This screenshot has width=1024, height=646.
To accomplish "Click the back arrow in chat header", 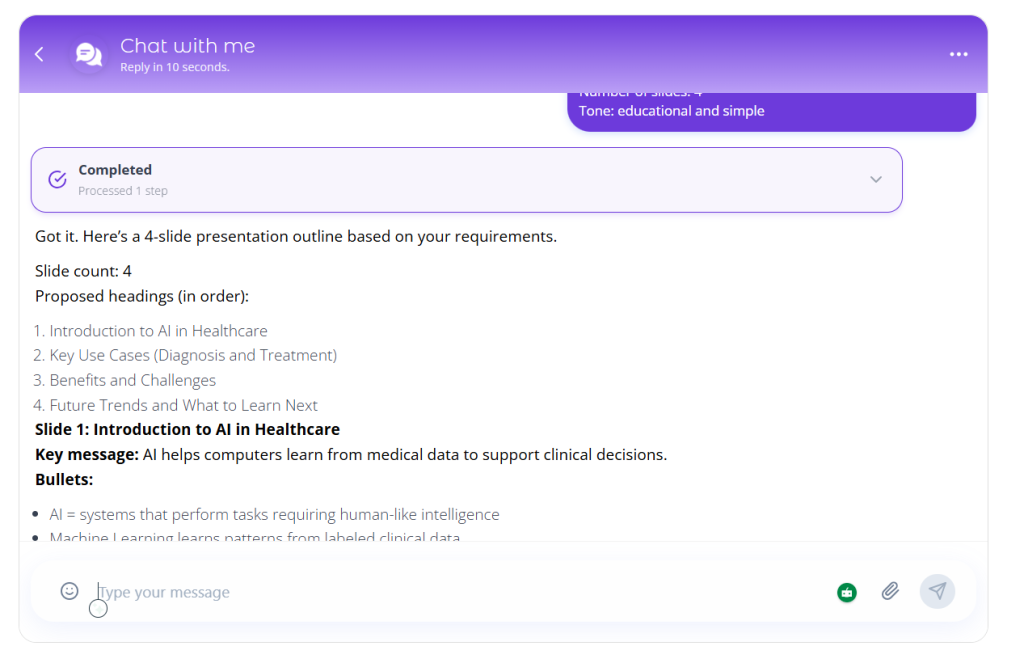I will pos(39,54).
